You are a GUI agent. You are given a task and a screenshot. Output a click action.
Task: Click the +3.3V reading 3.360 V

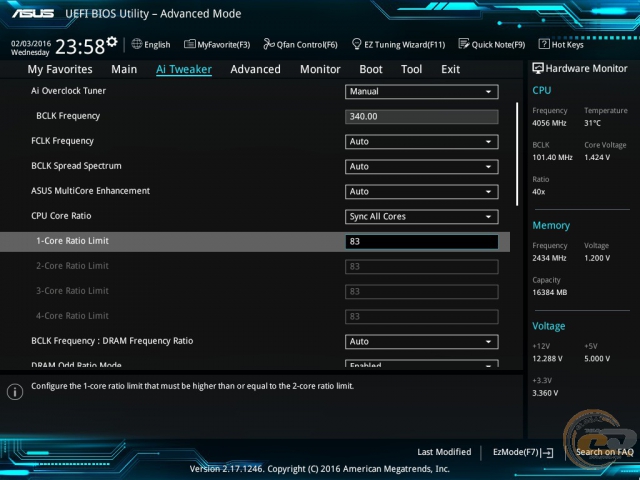tap(545, 393)
